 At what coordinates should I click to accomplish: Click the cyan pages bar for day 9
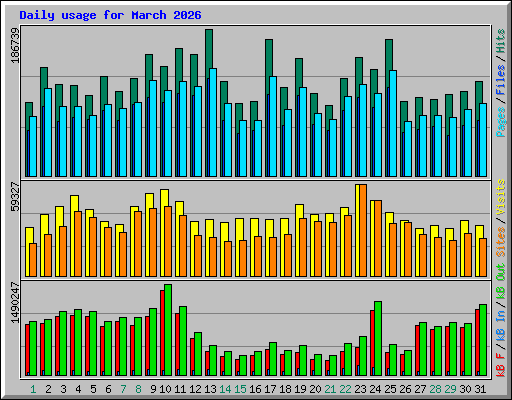(153, 128)
